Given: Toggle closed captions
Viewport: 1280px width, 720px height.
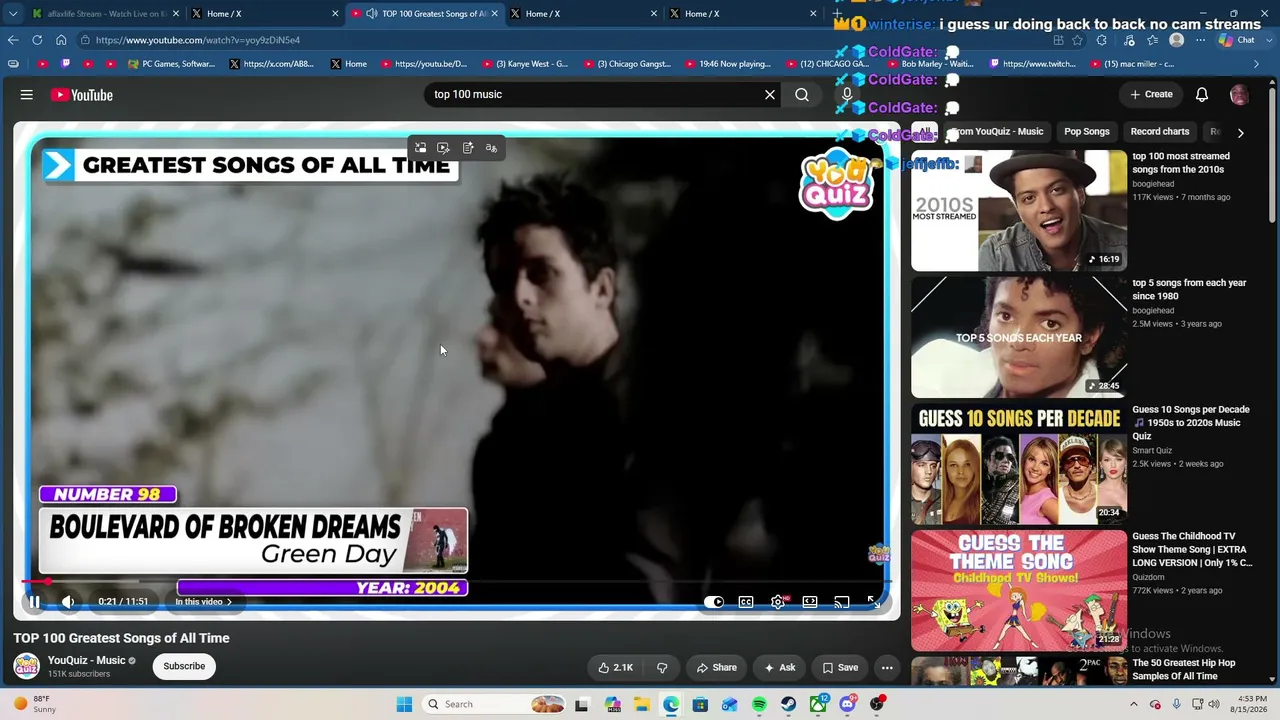Looking at the screenshot, I should pyautogui.click(x=746, y=602).
